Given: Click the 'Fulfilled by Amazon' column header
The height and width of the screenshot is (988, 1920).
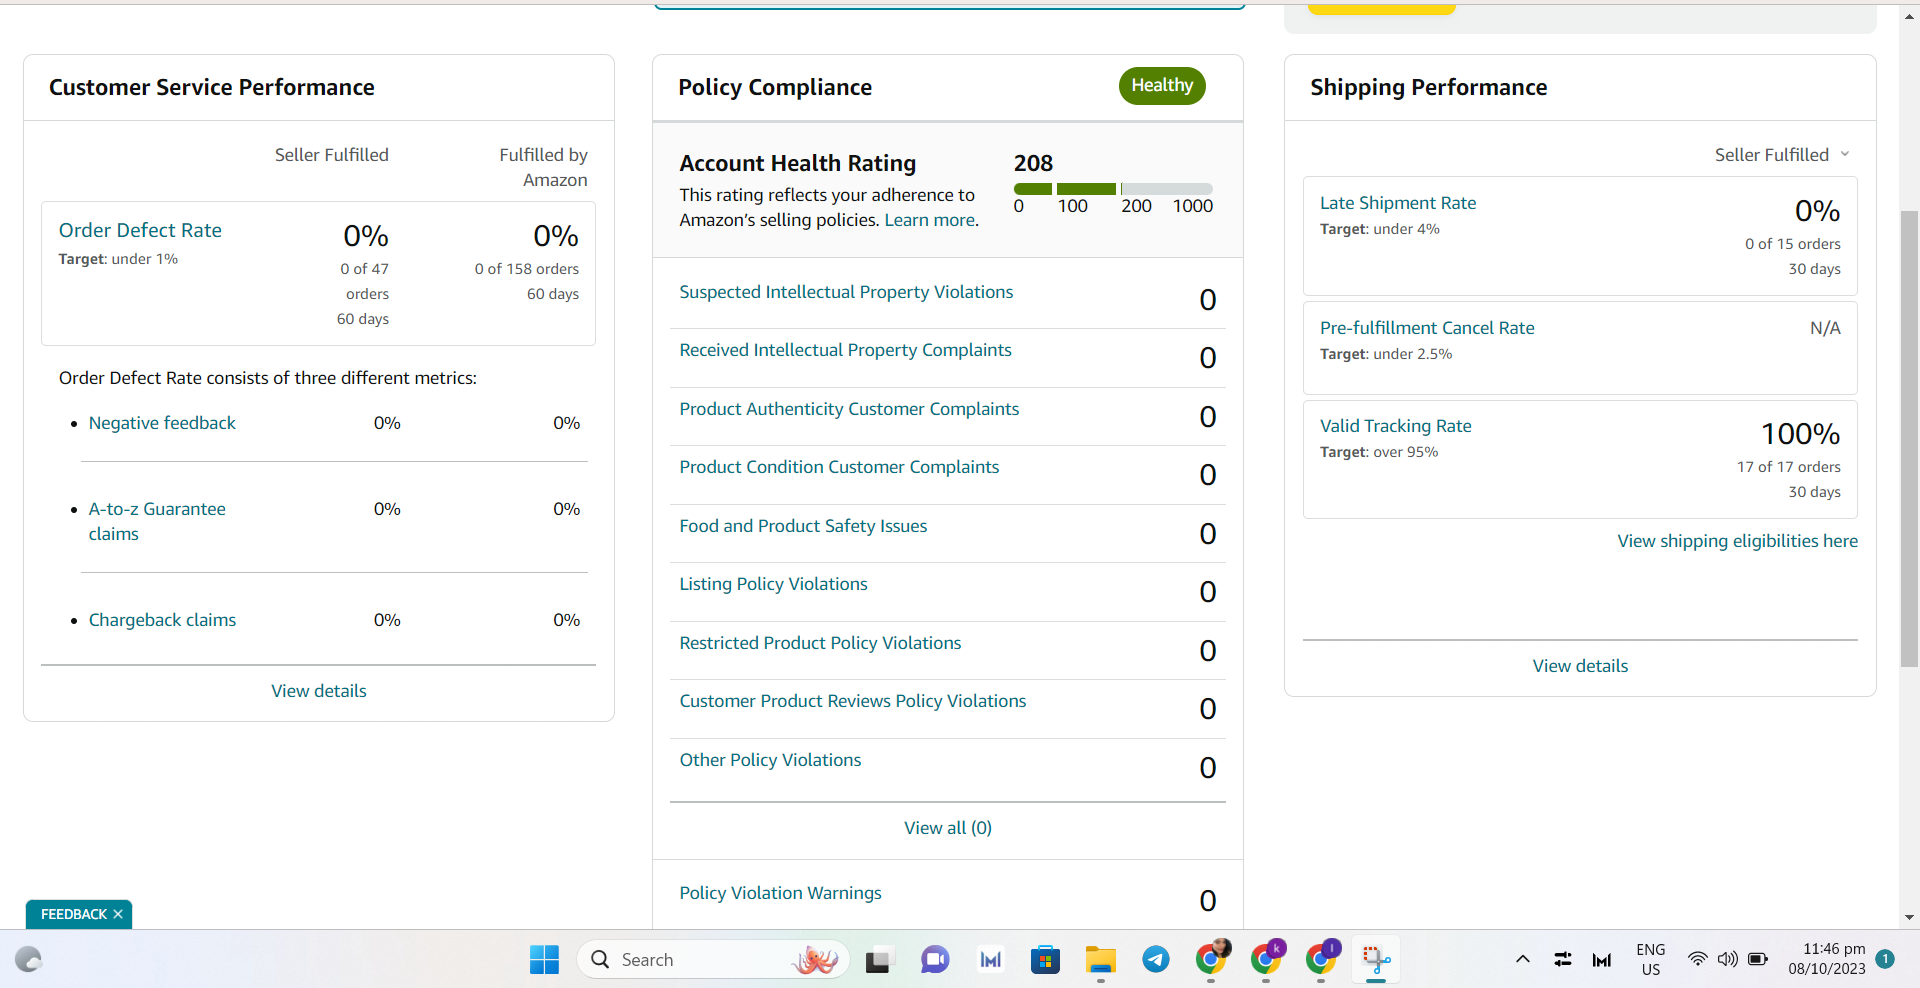Looking at the screenshot, I should 544,168.
